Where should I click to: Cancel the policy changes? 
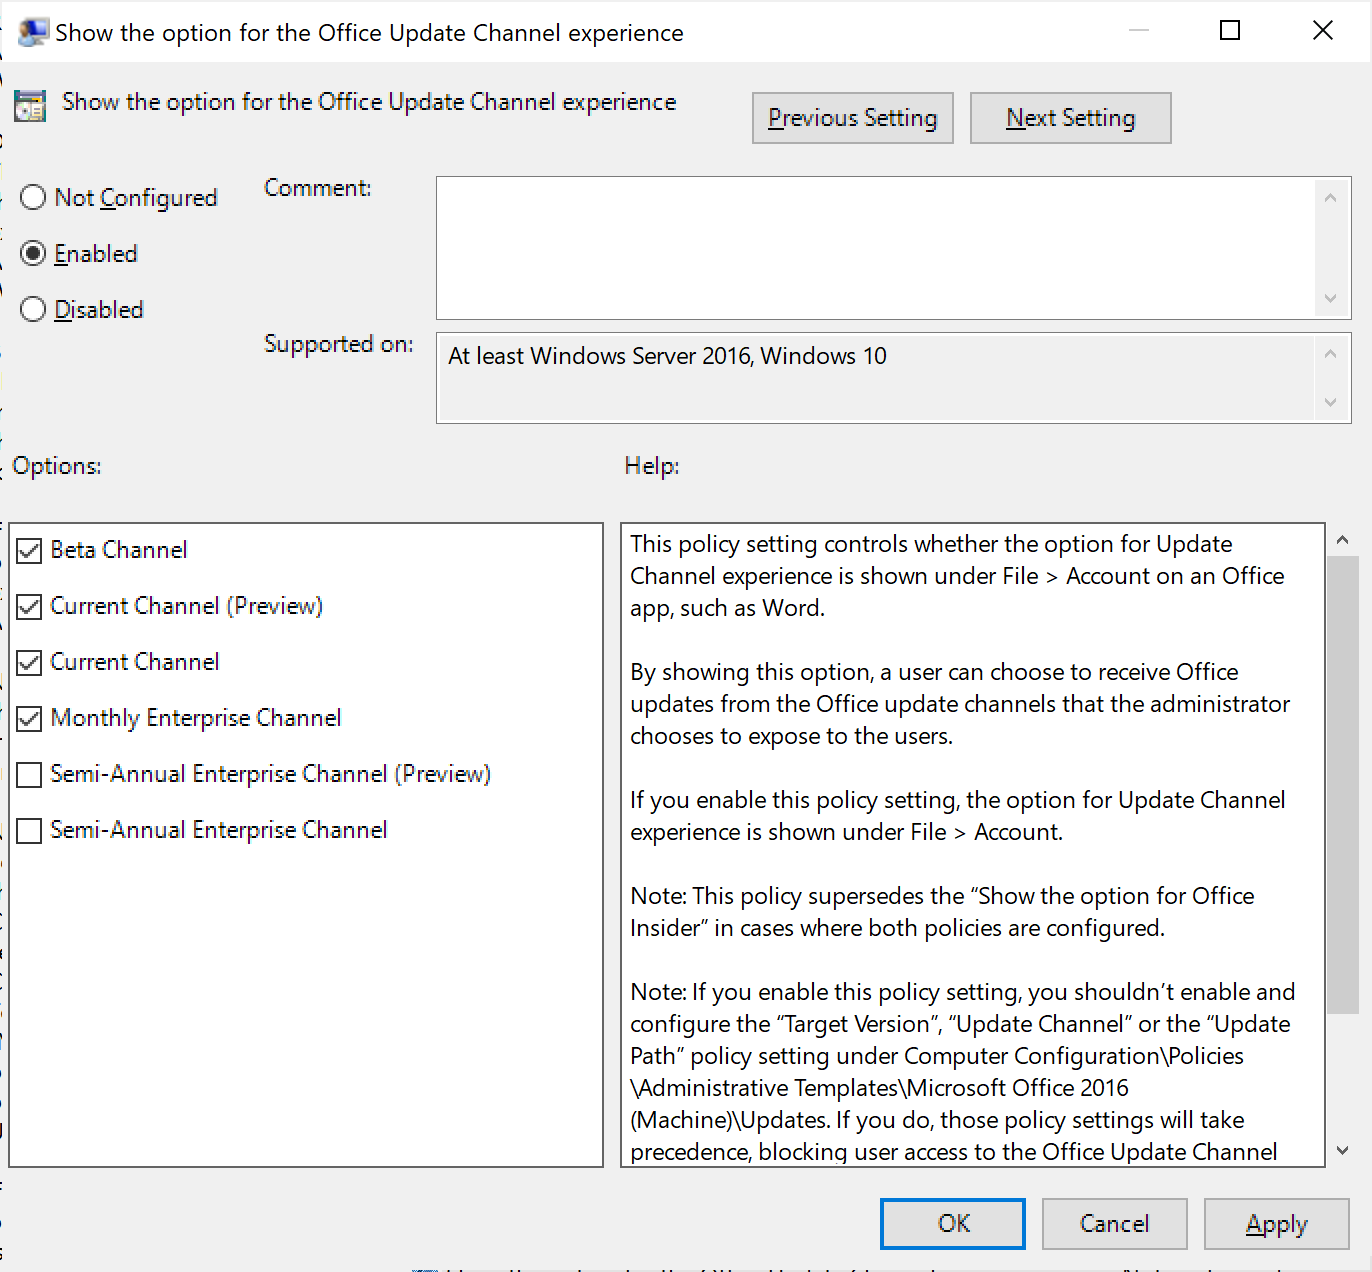(1114, 1223)
